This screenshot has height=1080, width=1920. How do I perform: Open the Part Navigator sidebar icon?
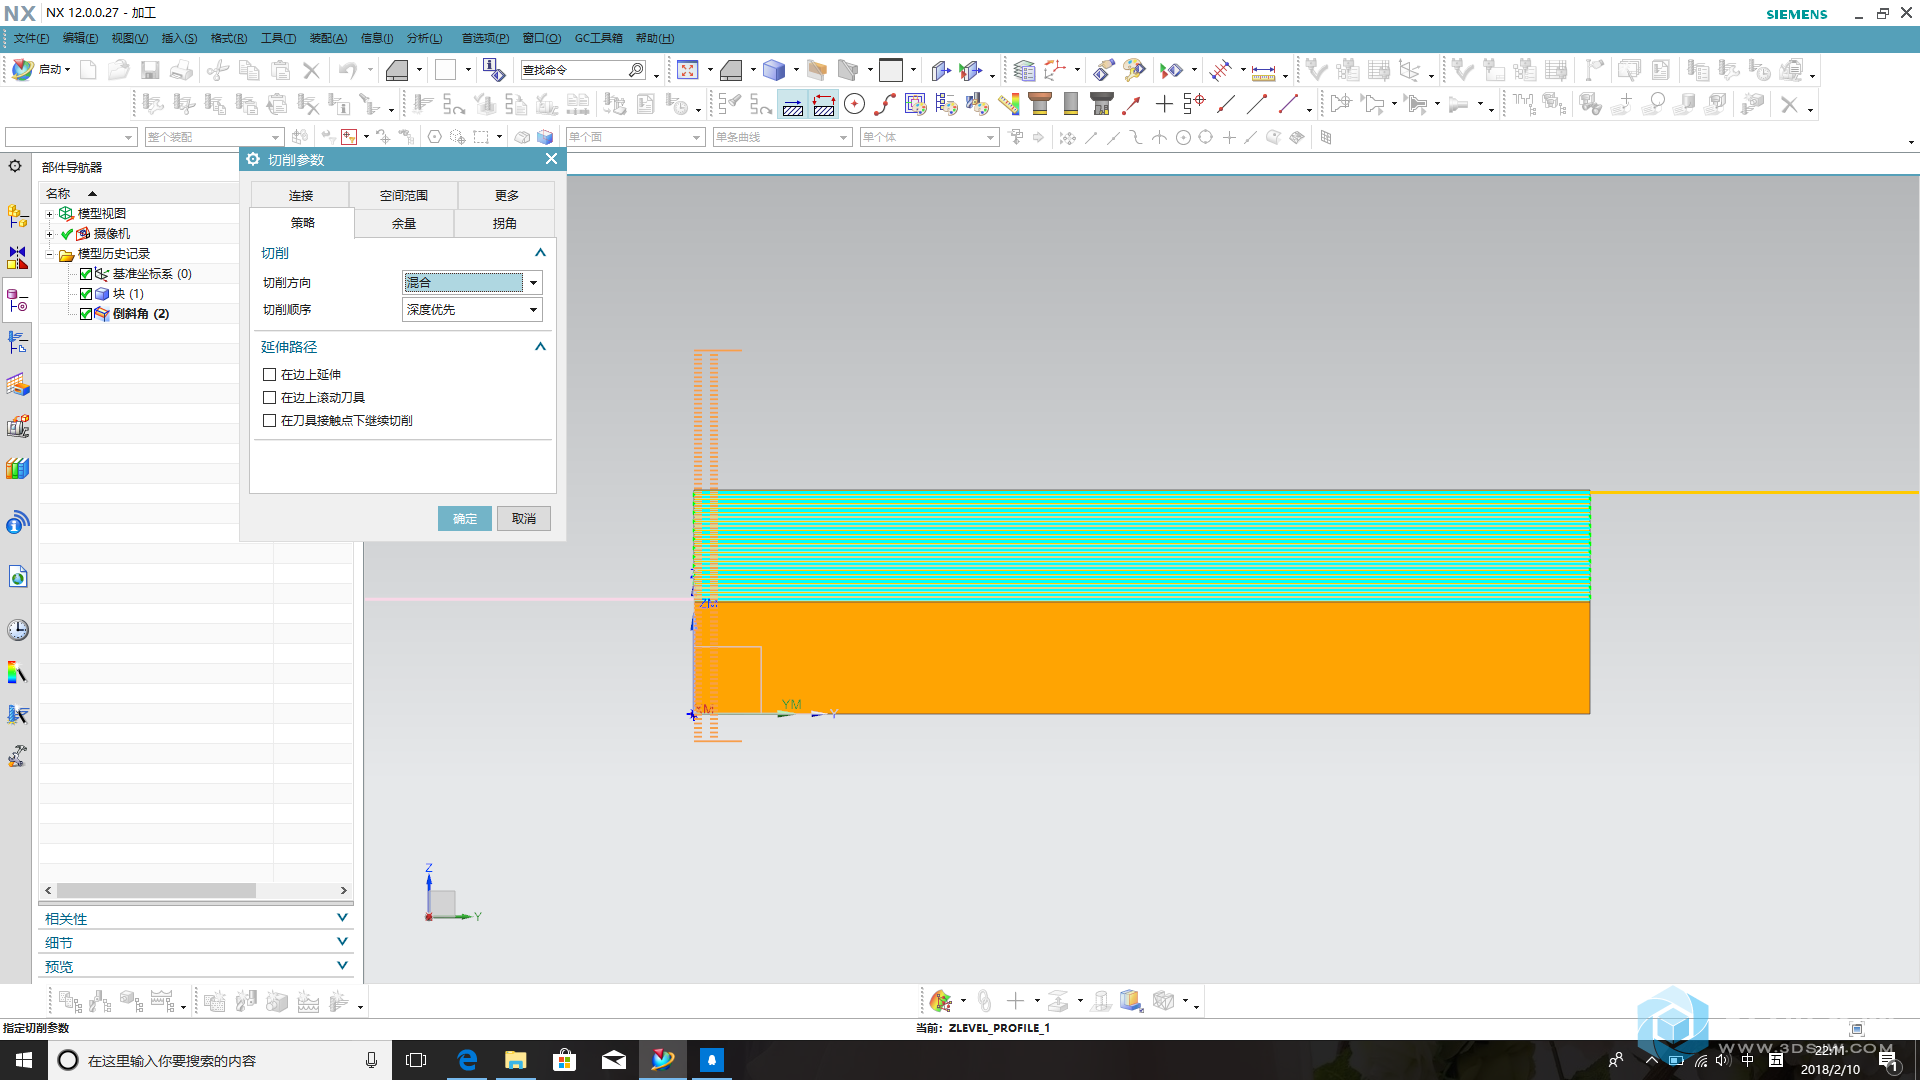click(x=18, y=300)
